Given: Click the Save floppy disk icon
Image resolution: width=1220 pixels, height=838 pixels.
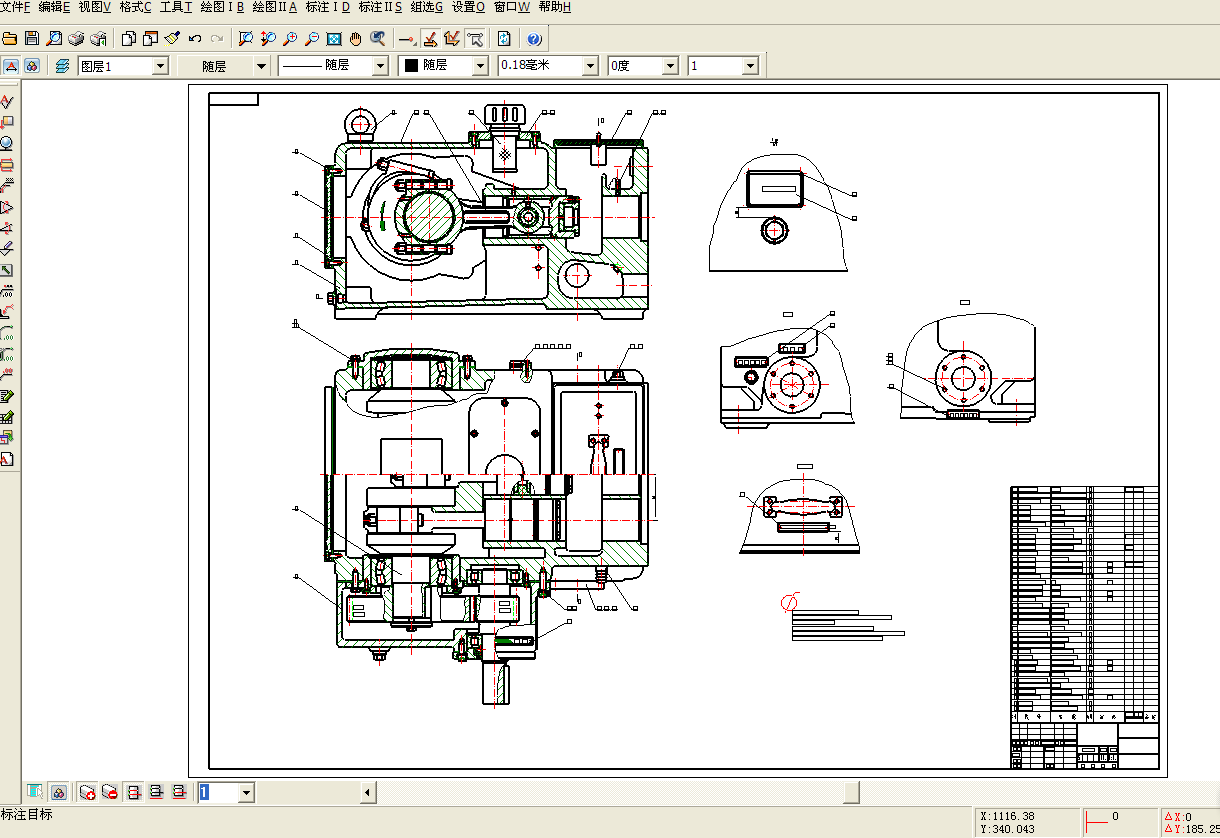Looking at the screenshot, I should pos(32,39).
